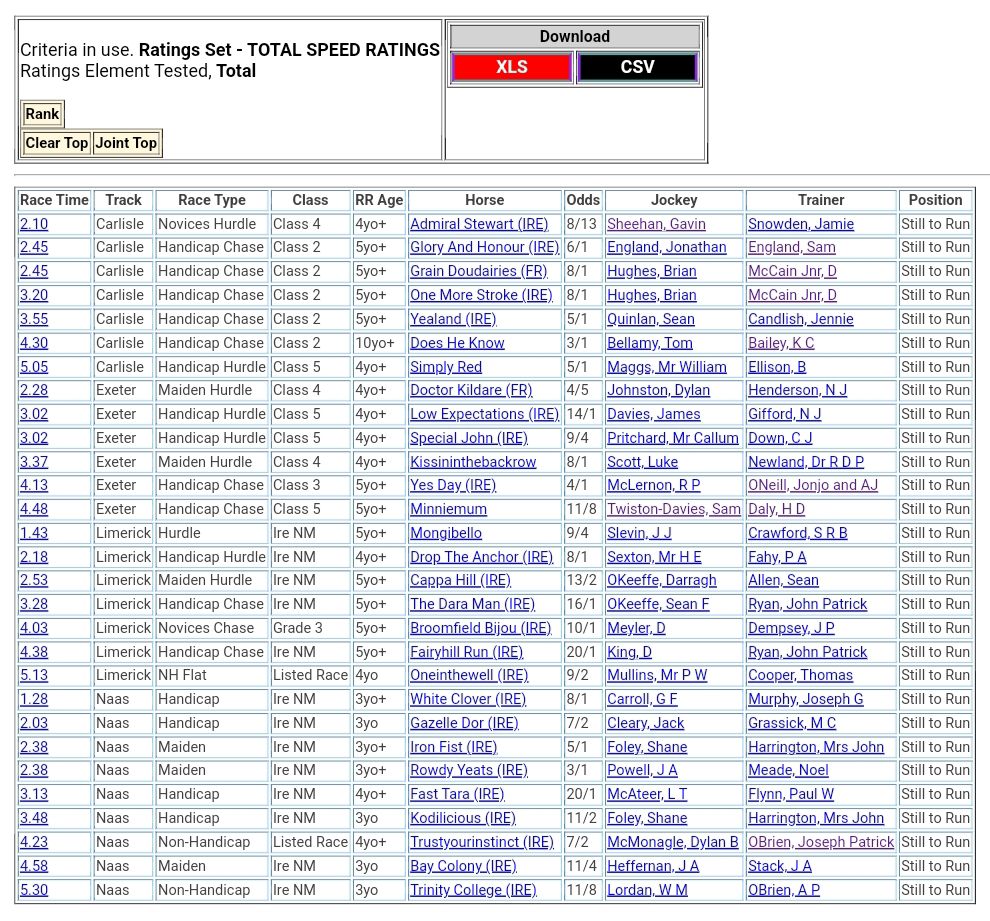Open the 2.10 Carlisle race time link
The height and width of the screenshot is (921, 990).
34,224
